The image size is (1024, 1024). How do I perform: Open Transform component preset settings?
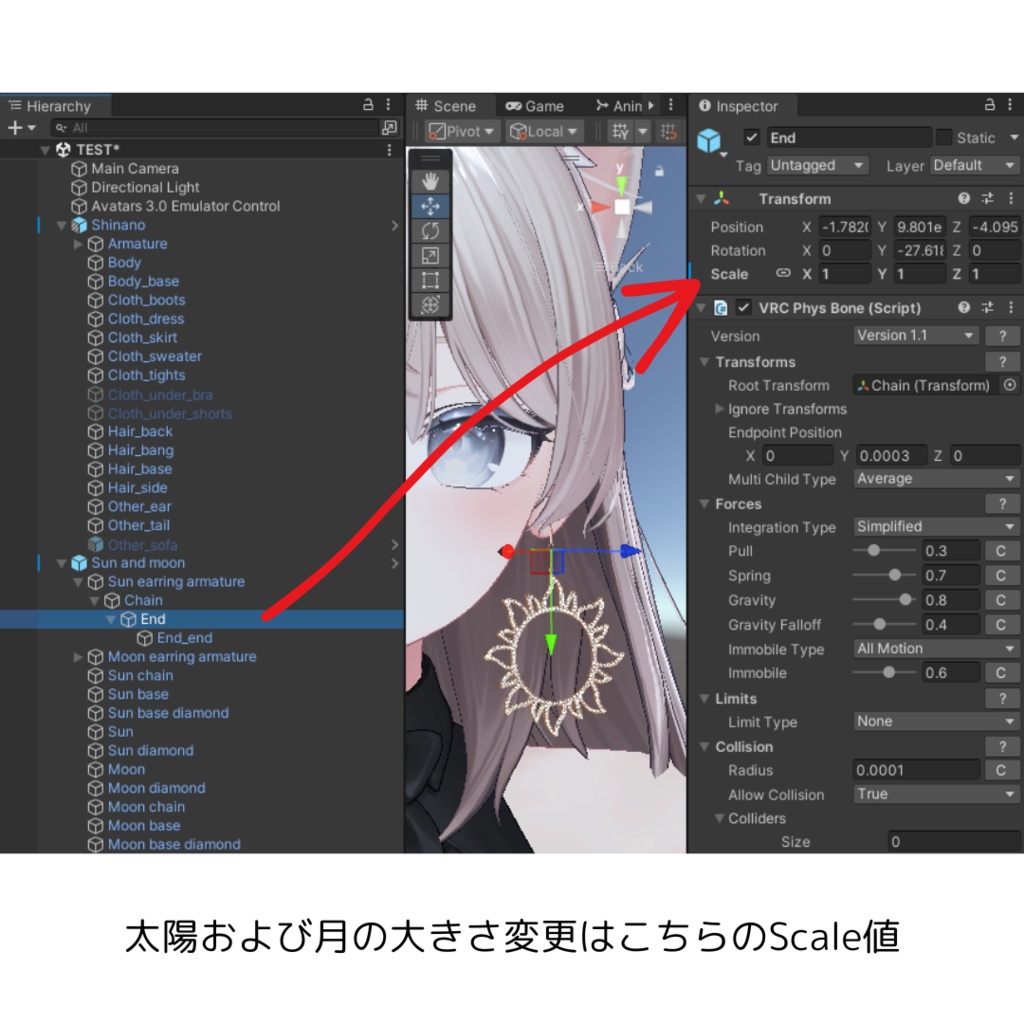987,198
